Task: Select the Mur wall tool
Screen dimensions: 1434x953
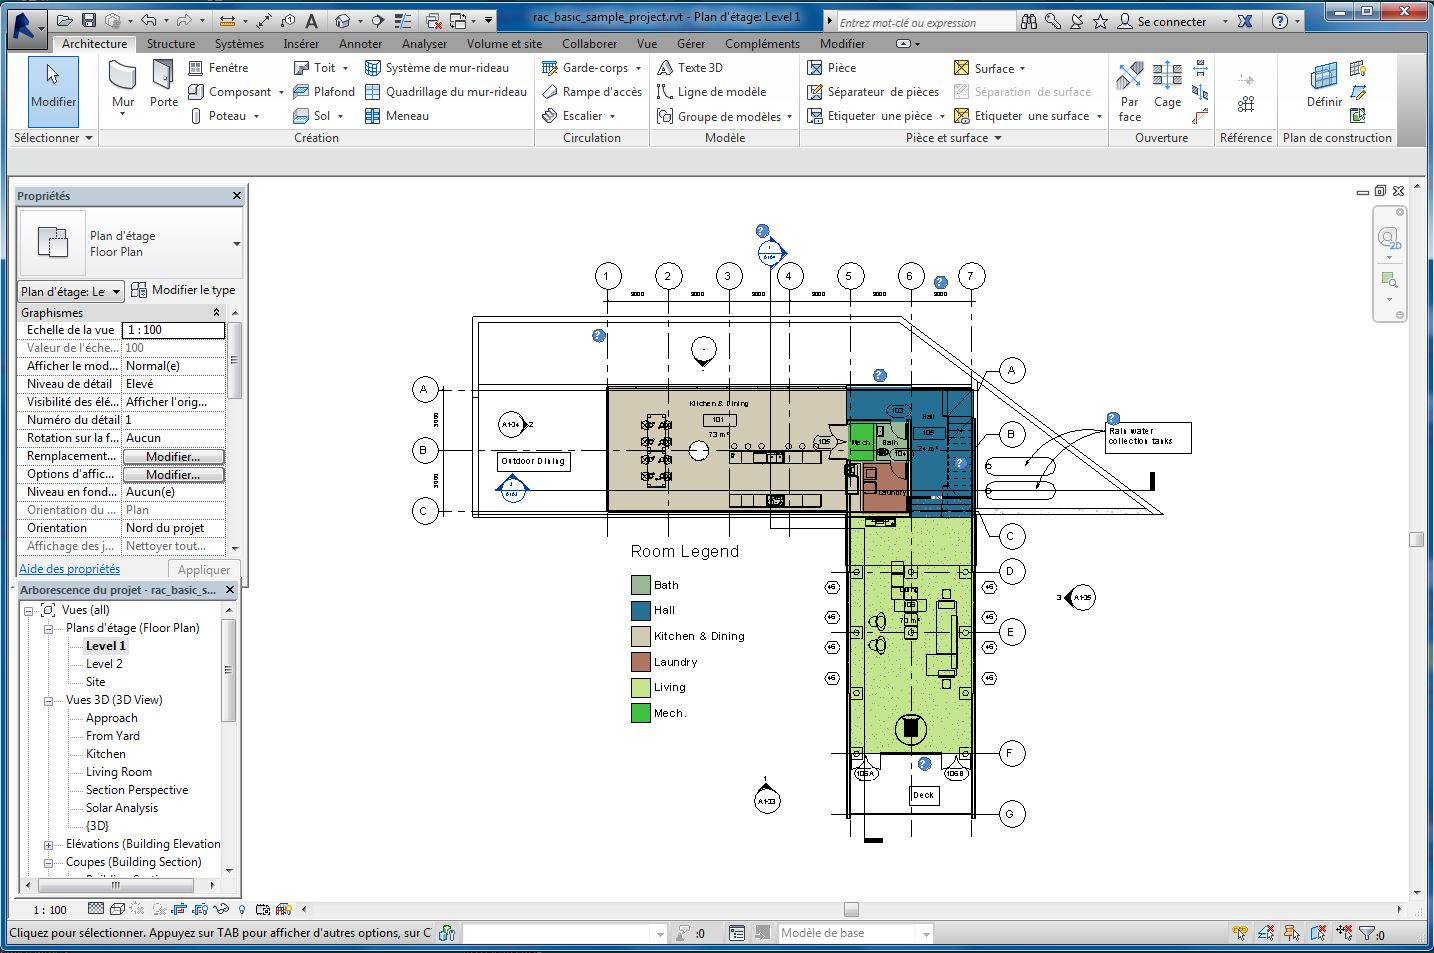Action: pos(122,85)
